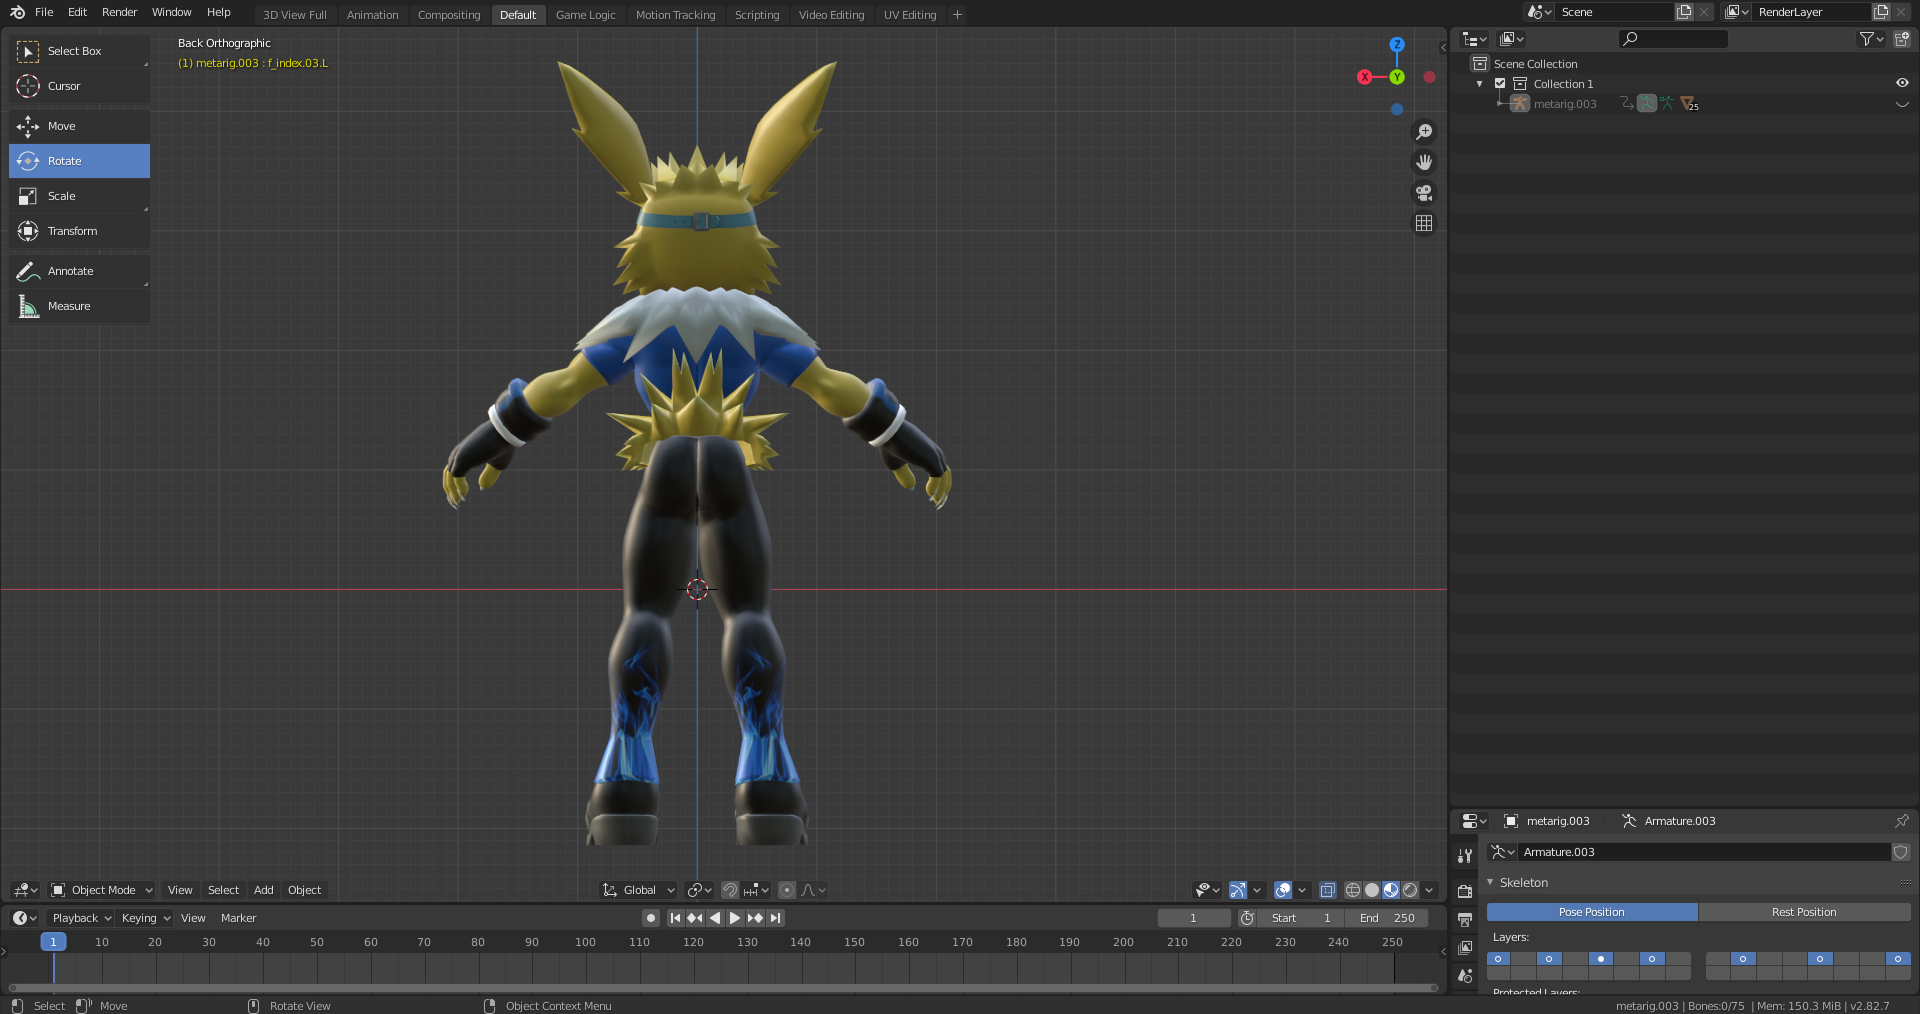1920x1014 pixels.
Task: Toggle the camera view icon
Action: (1424, 193)
